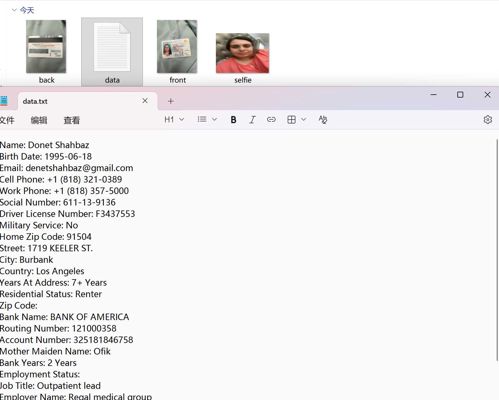The width and height of the screenshot is (499, 400).
Task: Expand the table options dropdown arrow
Action: 303,119
